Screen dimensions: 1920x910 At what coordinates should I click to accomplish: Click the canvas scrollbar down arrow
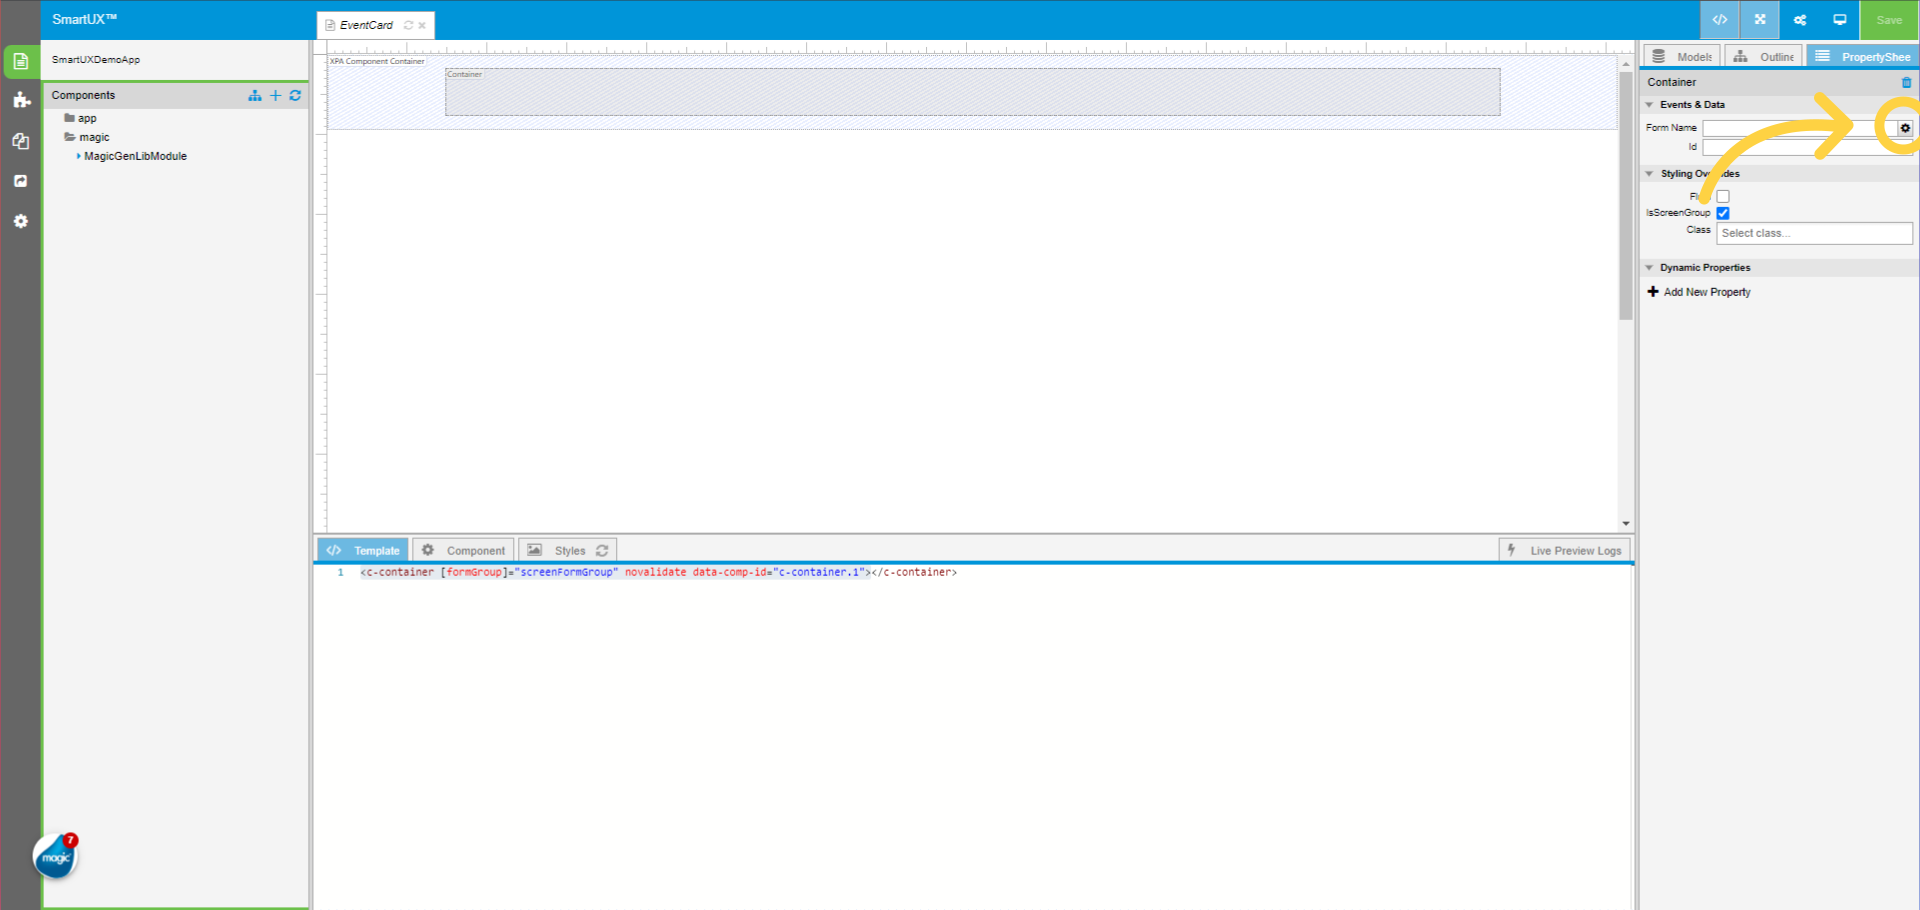tap(1626, 524)
